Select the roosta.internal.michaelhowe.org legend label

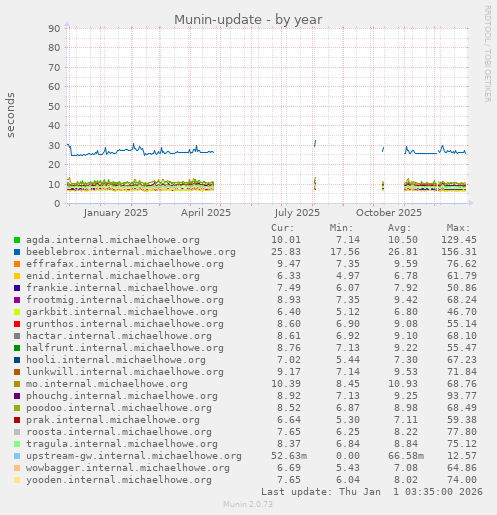pyautogui.click(x=119, y=432)
